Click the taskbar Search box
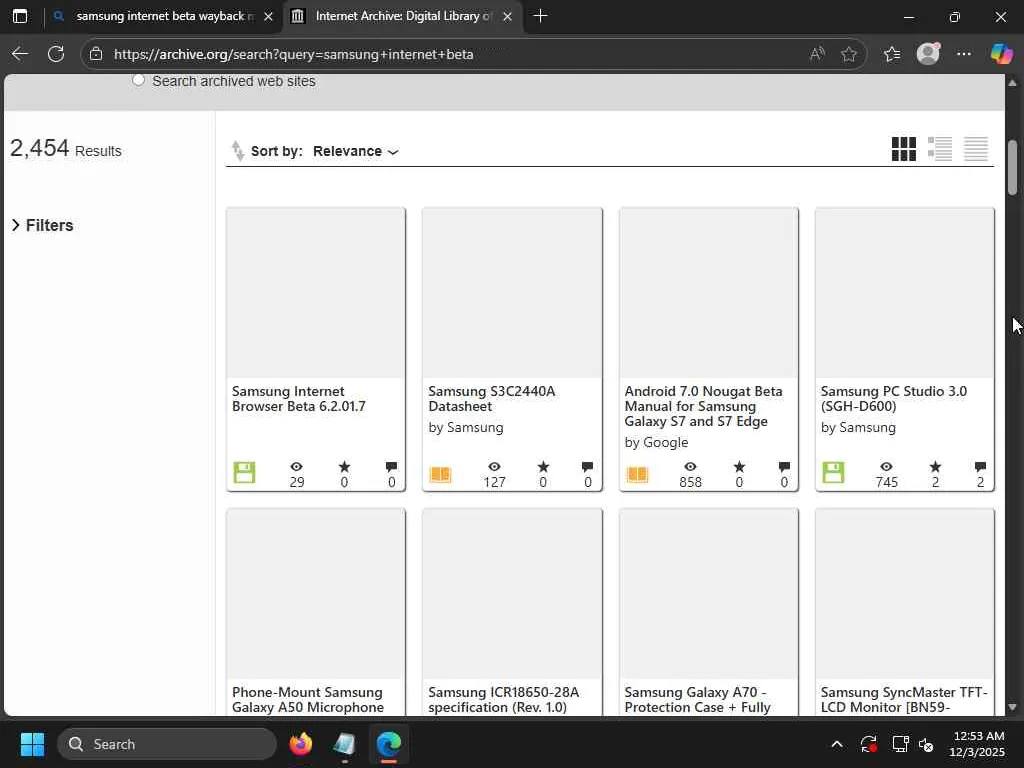1024x768 pixels. click(167, 744)
